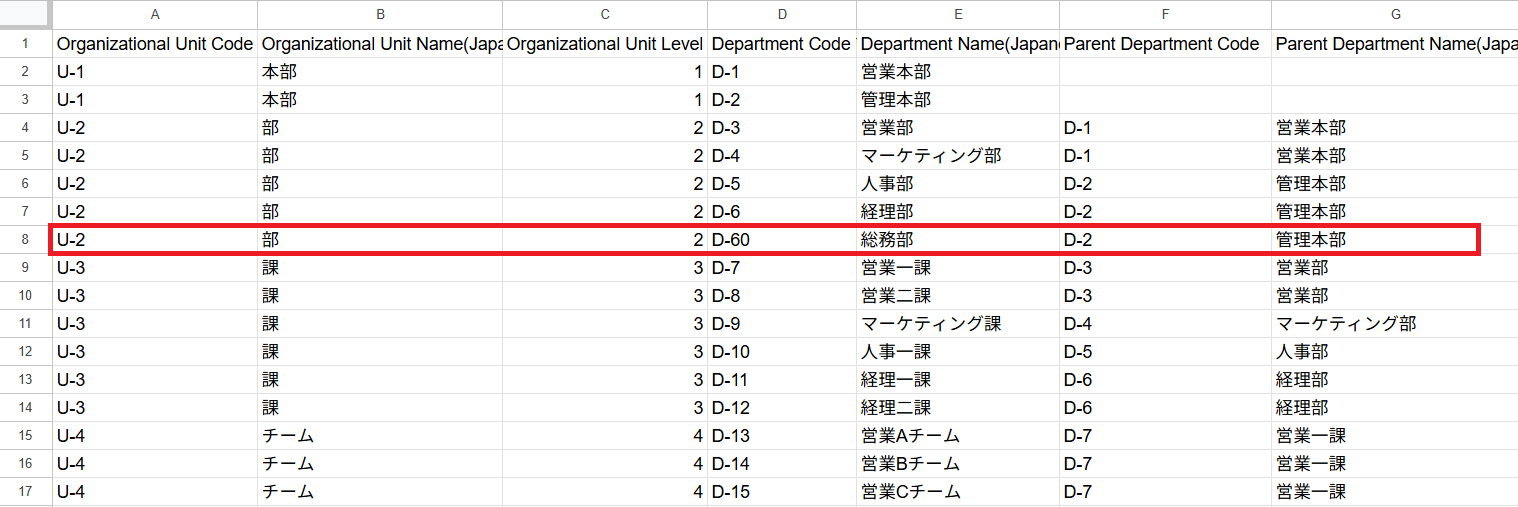Select the row 8 header
Image resolution: width=1518 pixels, height=507 pixels.
coord(26,240)
